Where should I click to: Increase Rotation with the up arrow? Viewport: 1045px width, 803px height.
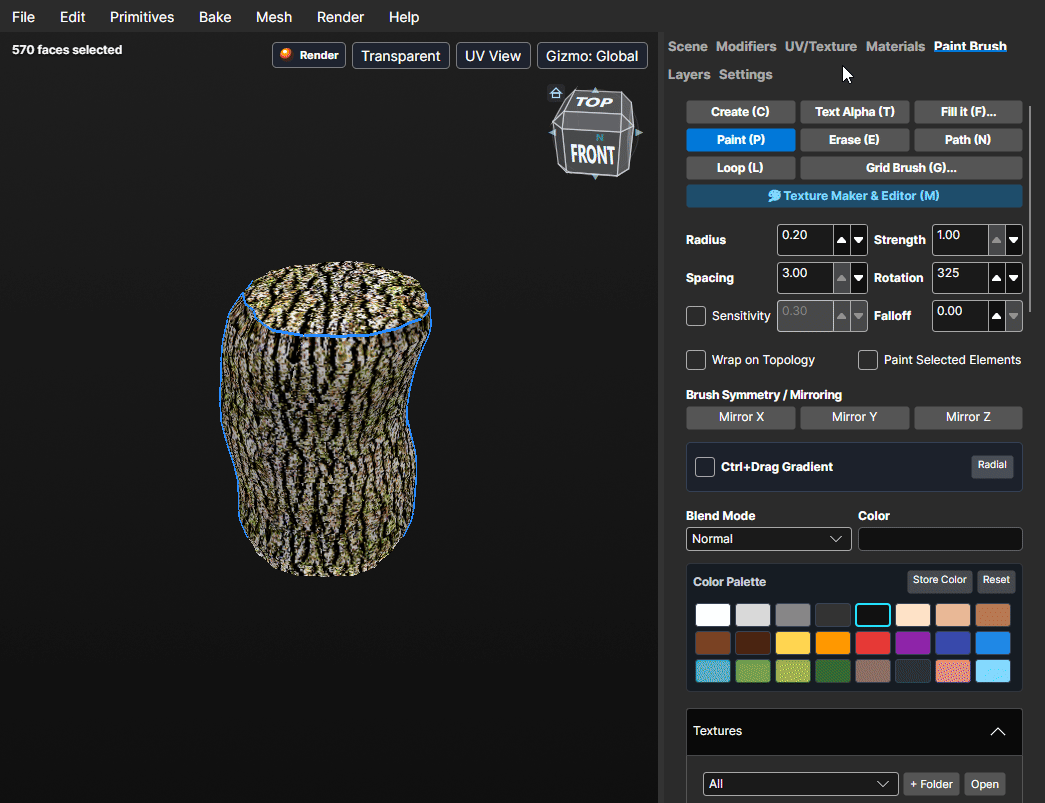996,278
